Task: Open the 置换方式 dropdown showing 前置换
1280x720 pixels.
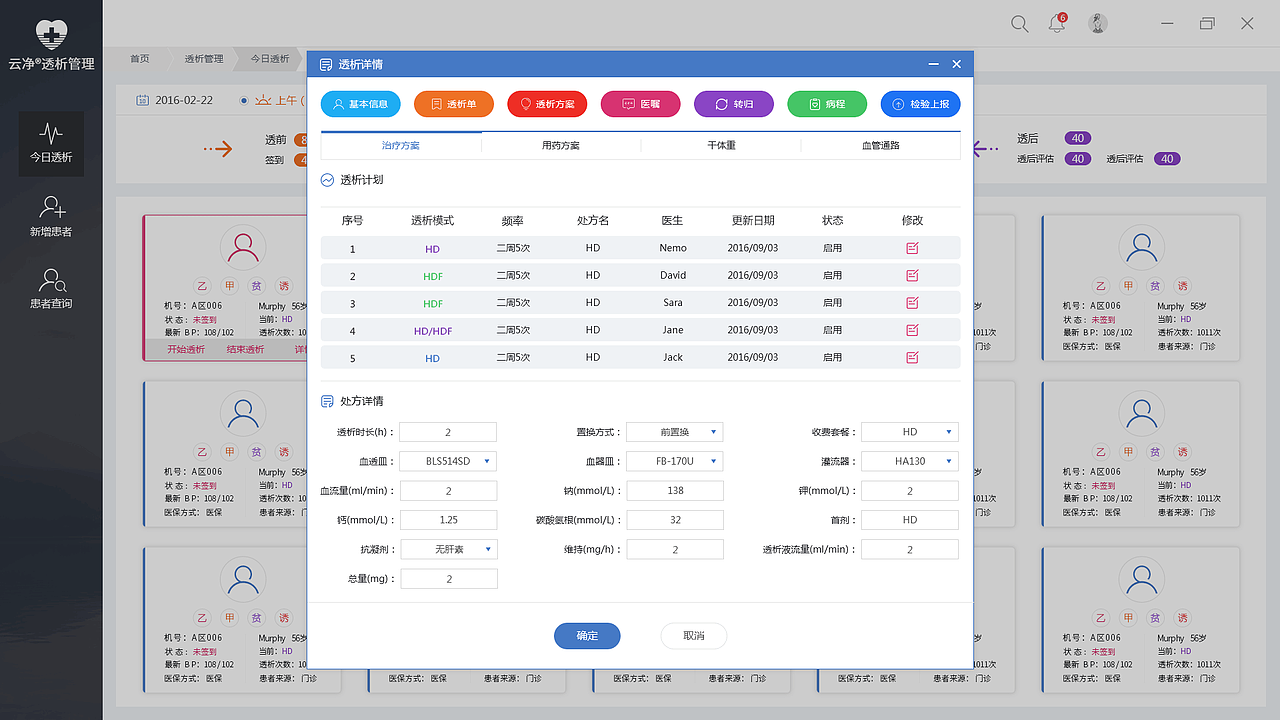Action: tap(675, 431)
